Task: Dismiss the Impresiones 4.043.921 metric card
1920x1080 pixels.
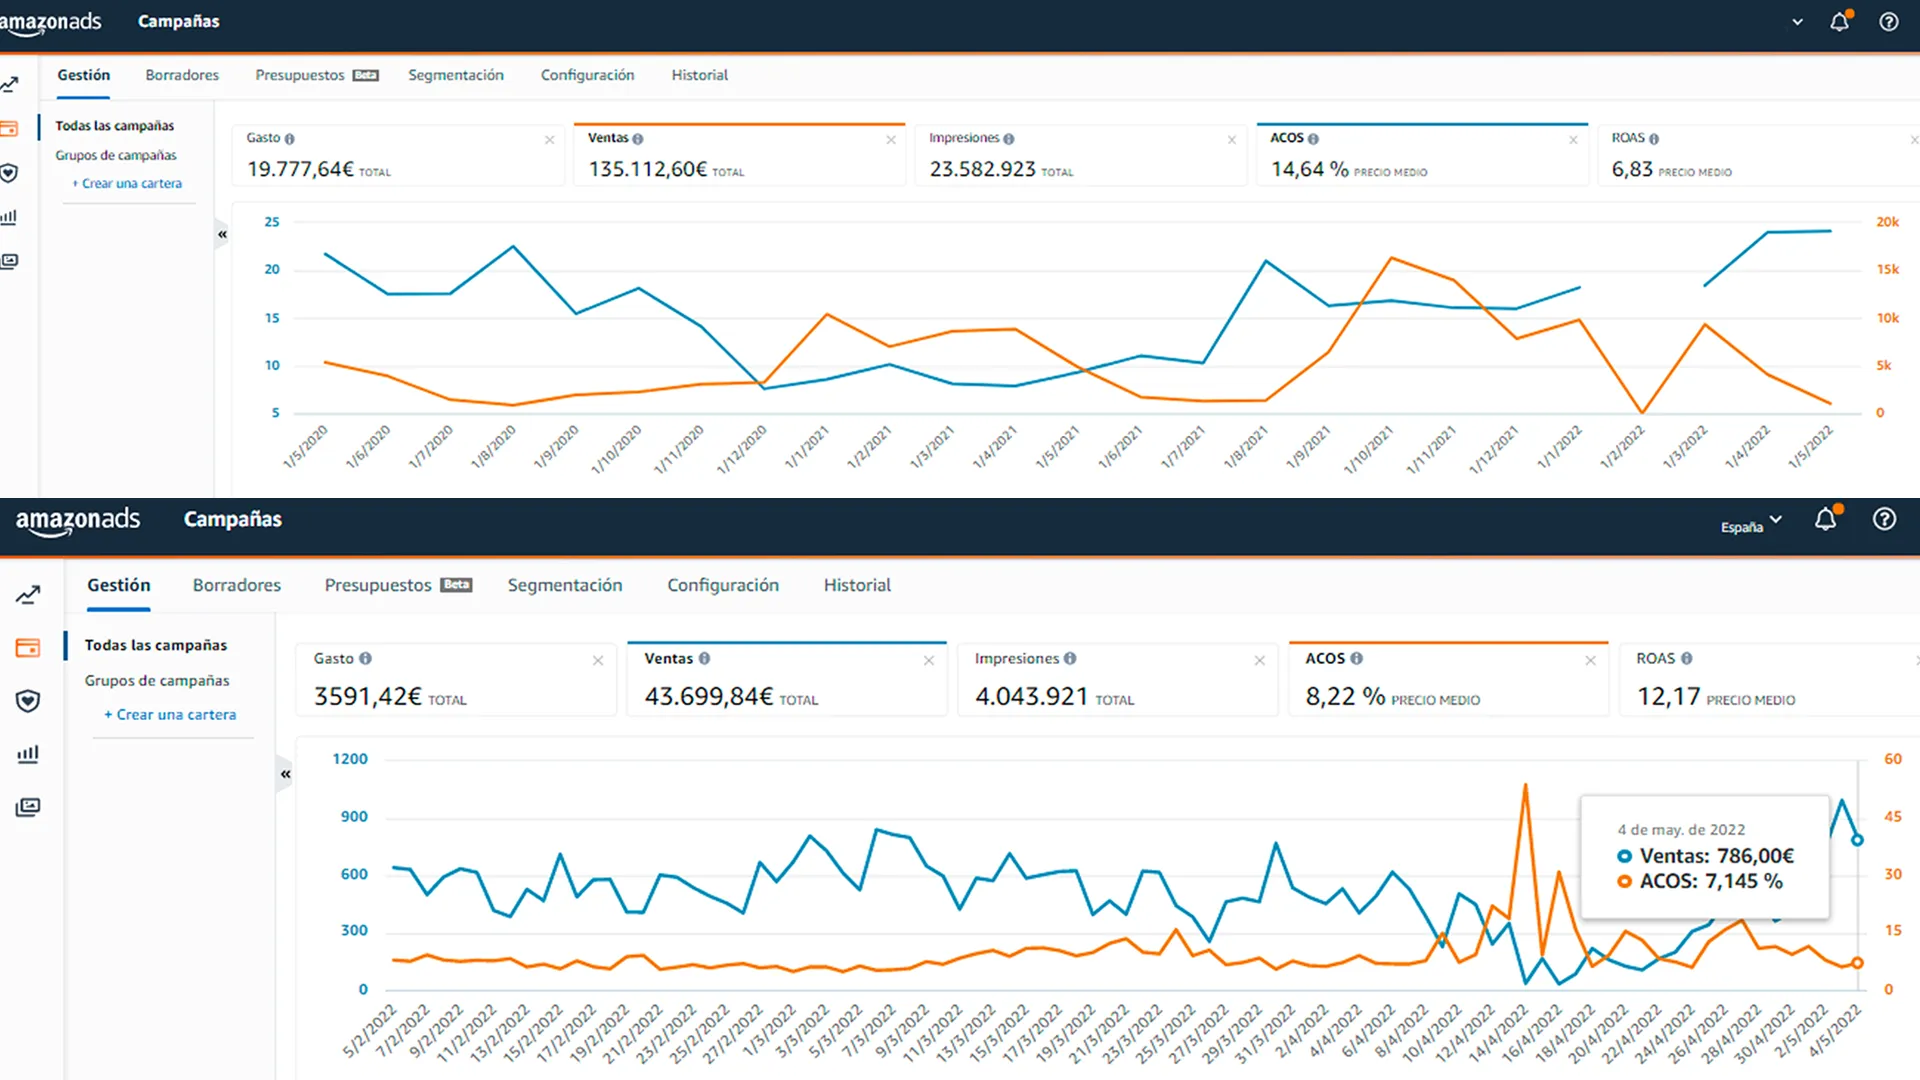Action: pyautogui.click(x=1259, y=660)
